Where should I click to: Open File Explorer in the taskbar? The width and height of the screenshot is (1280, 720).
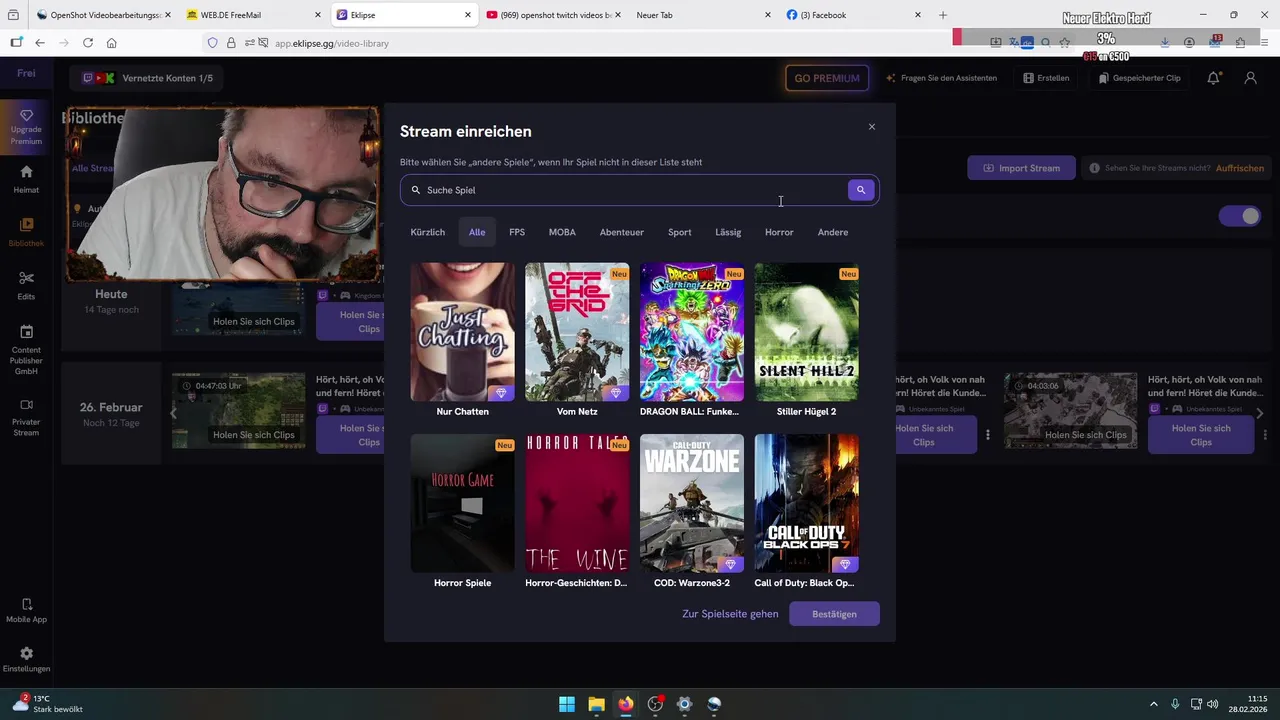596,704
